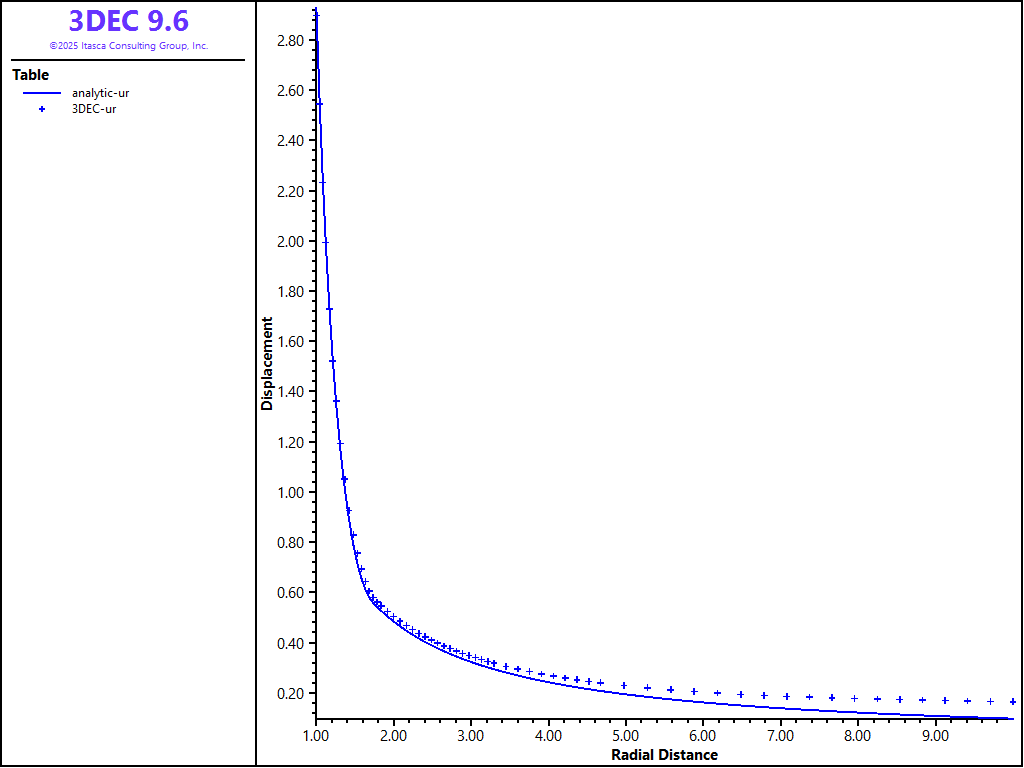
Task: Click the 2.80 tick label on y-axis
Action: [x=291, y=41]
